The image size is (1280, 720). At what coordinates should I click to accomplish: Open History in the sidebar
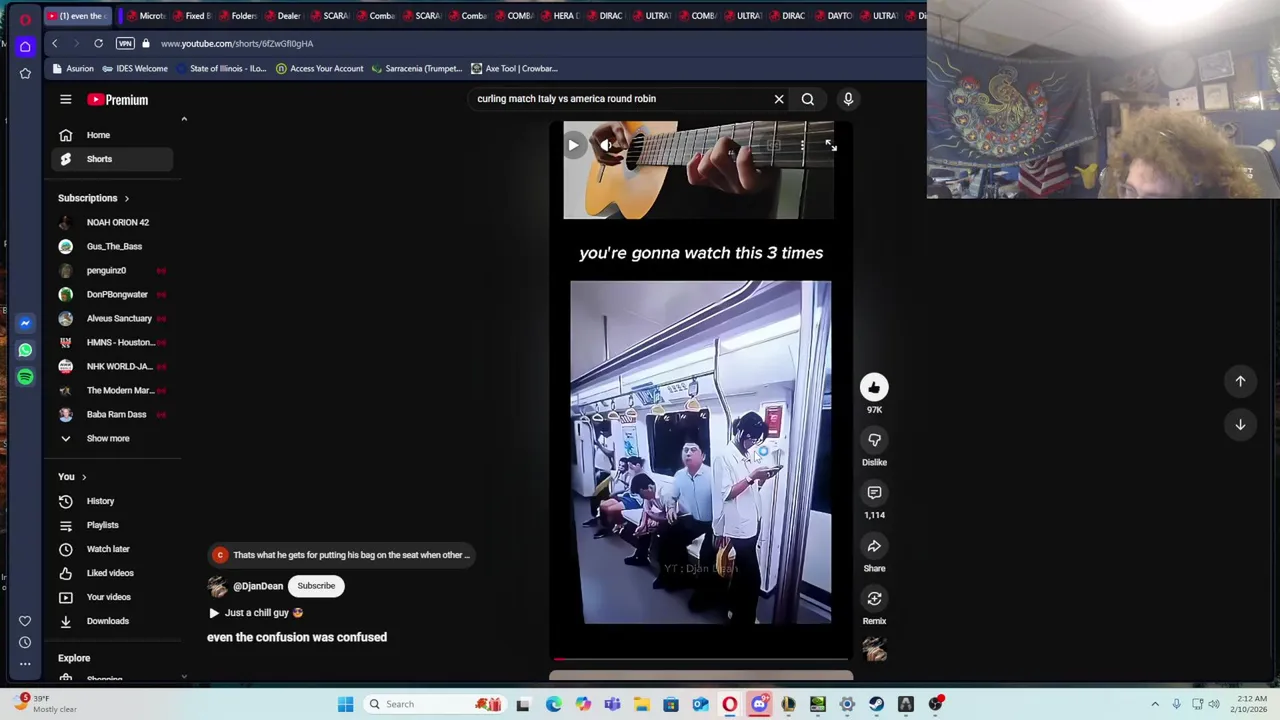click(x=112, y=501)
